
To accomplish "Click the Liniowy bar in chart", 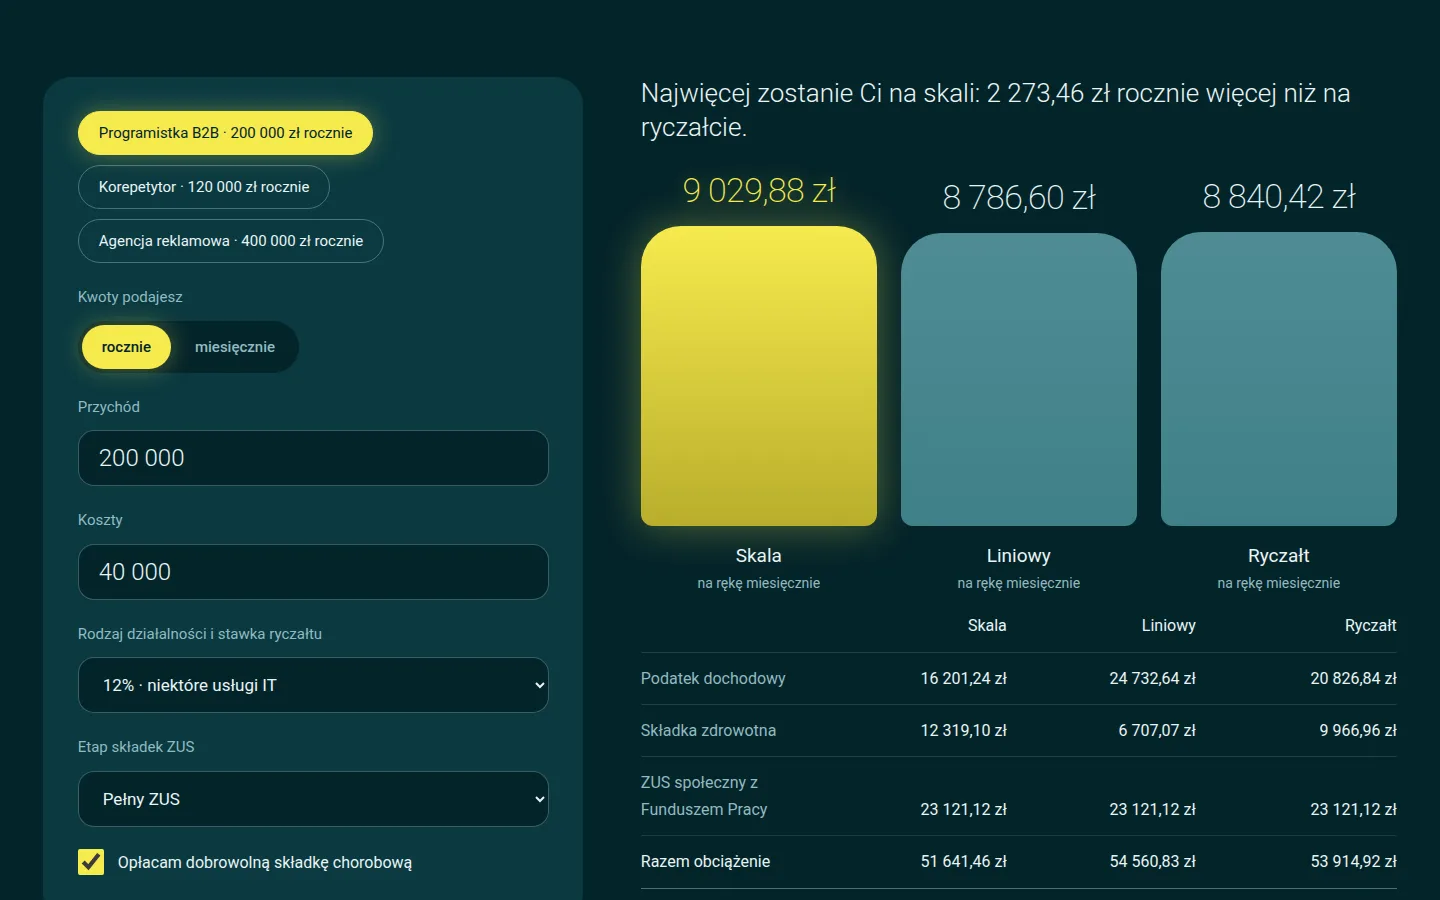I will [1019, 379].
